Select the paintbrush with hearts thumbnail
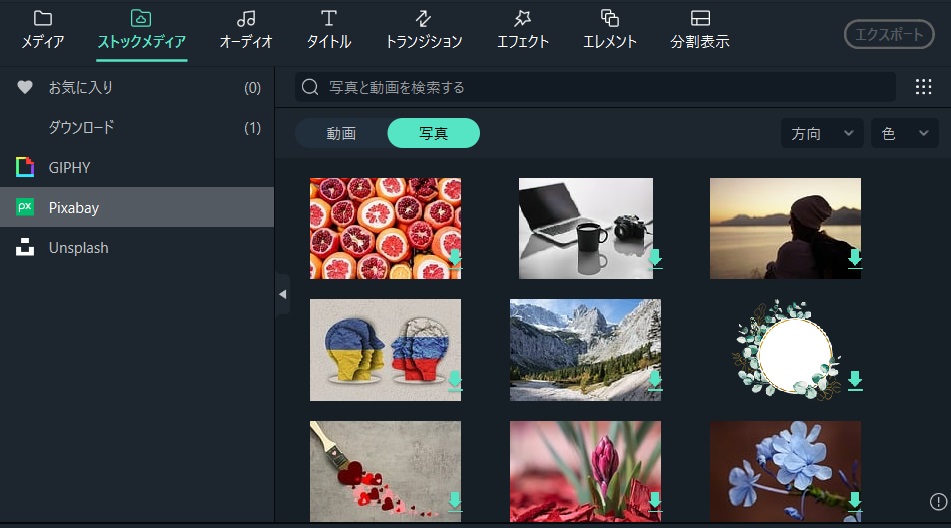Screen dimensions: 951x528 pyautogui.click(x=385, y=472)
